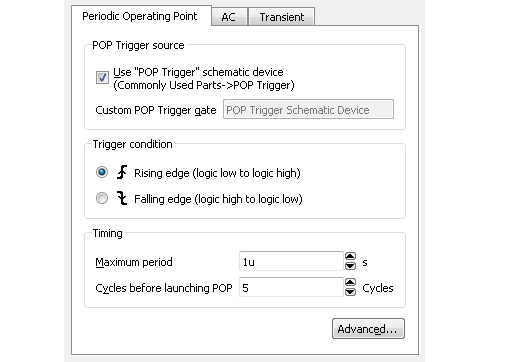Click the Maximum period input field
The image size is (519, 362).
tap(291, 261)
